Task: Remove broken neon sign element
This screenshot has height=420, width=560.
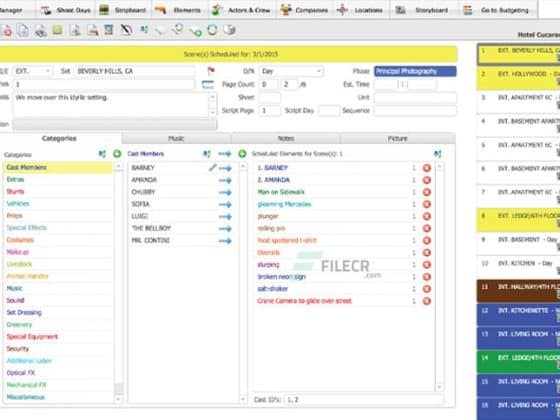Action: pos(426,277)
